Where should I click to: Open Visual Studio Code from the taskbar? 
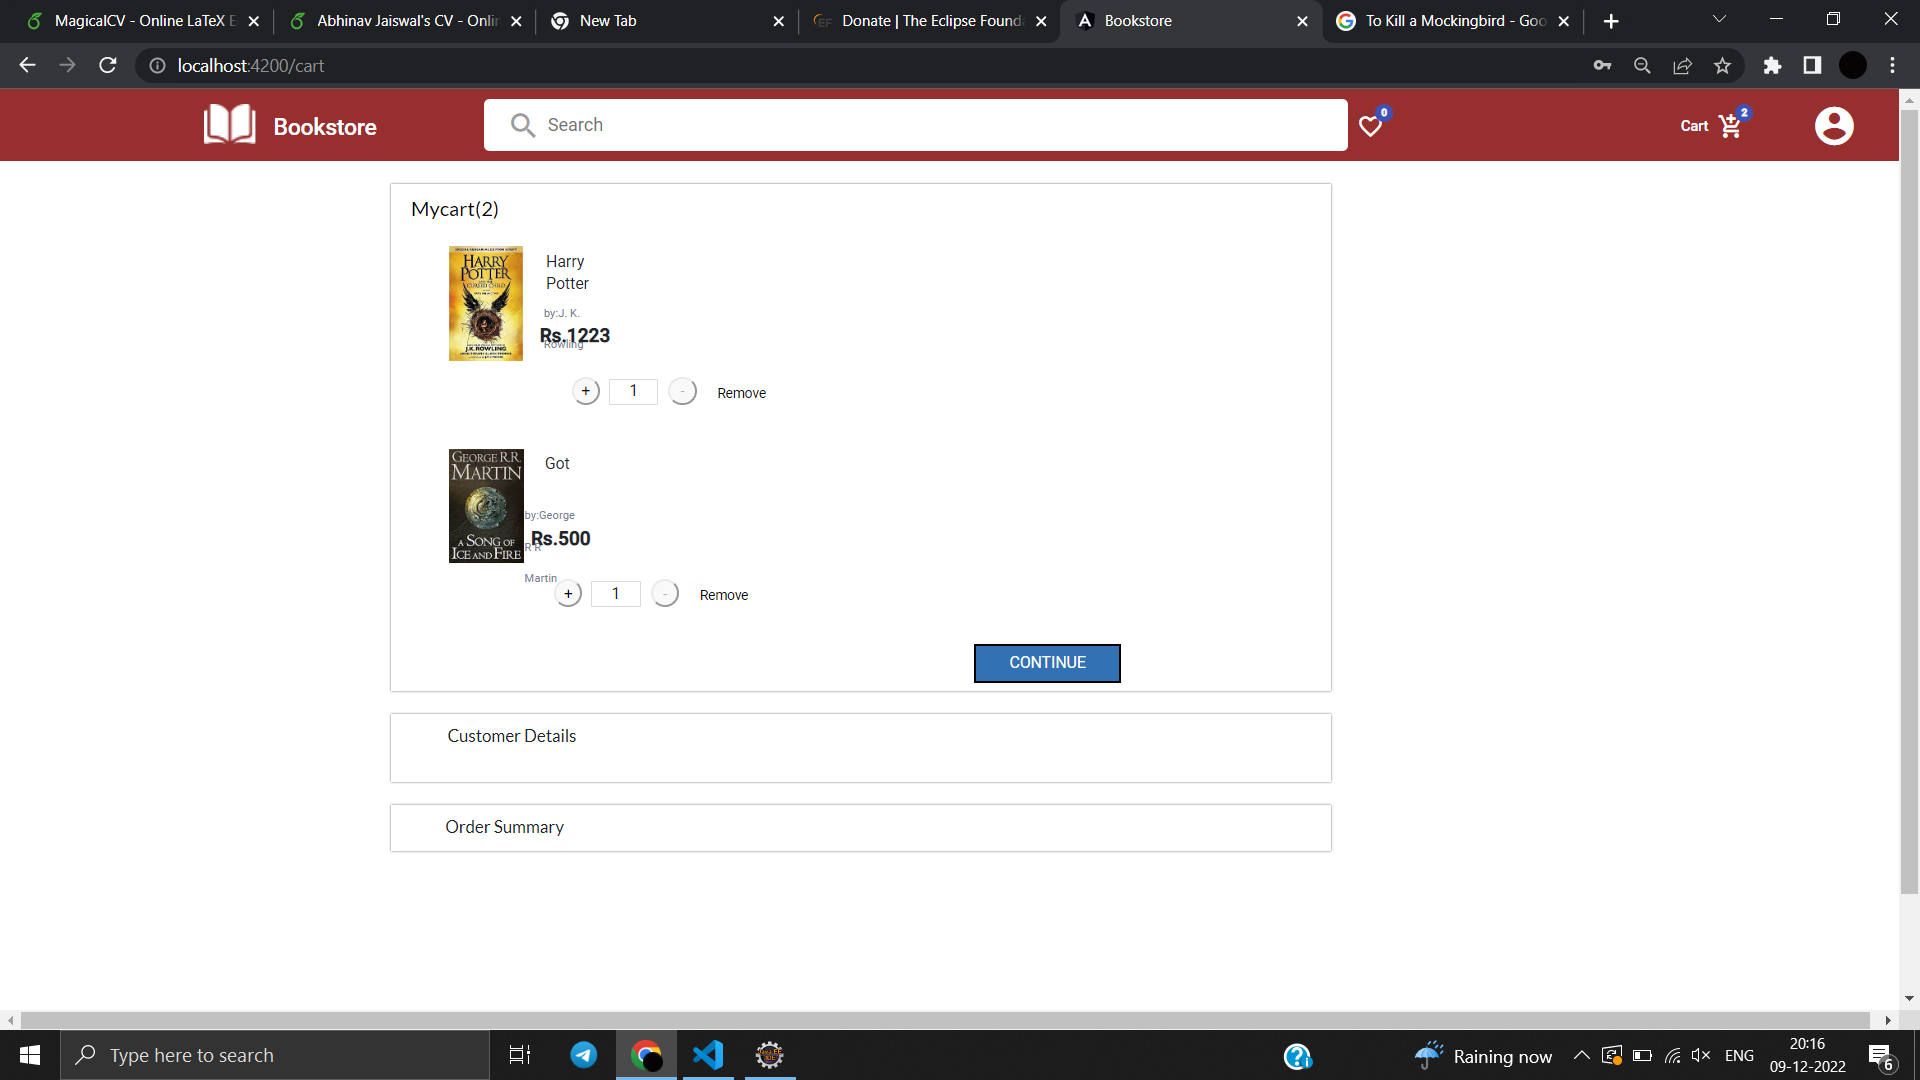708,1055
